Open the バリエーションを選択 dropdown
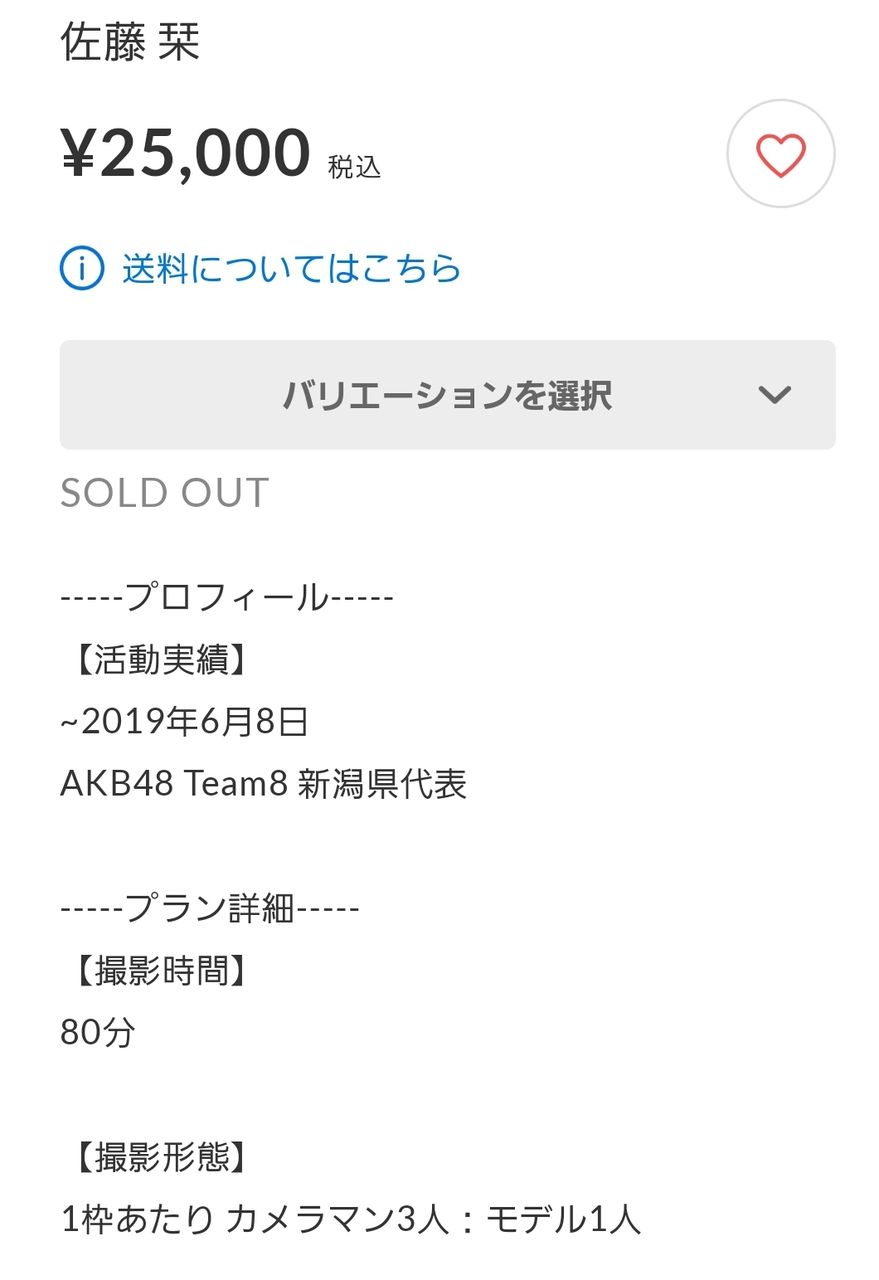 tap(446, 395)
